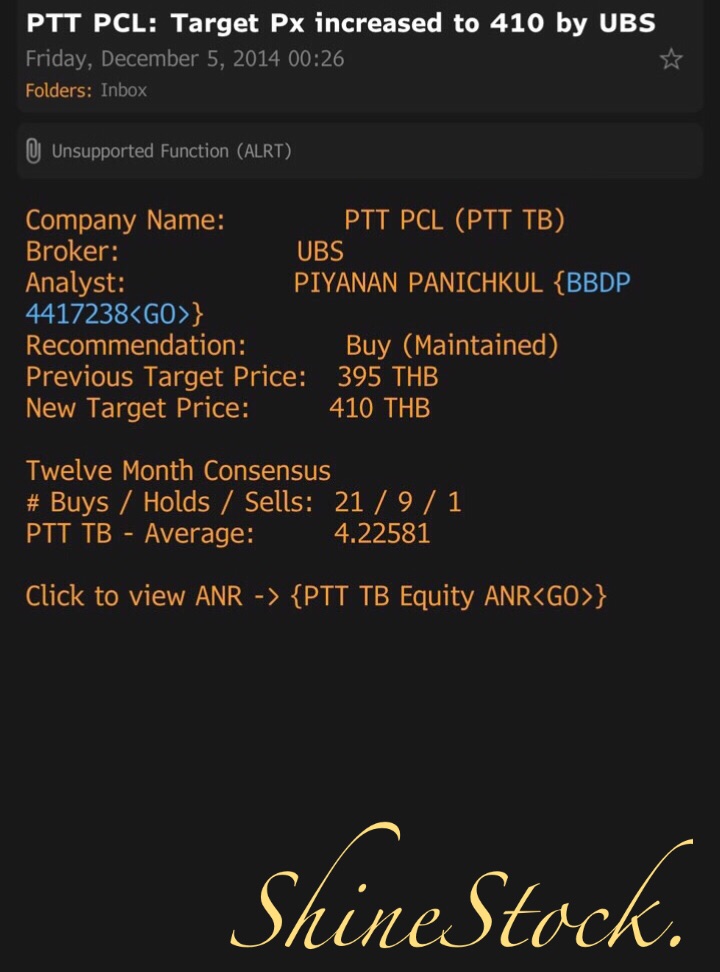
Task: Select the new target price 410 THB
Action: [x=379, y=409]
